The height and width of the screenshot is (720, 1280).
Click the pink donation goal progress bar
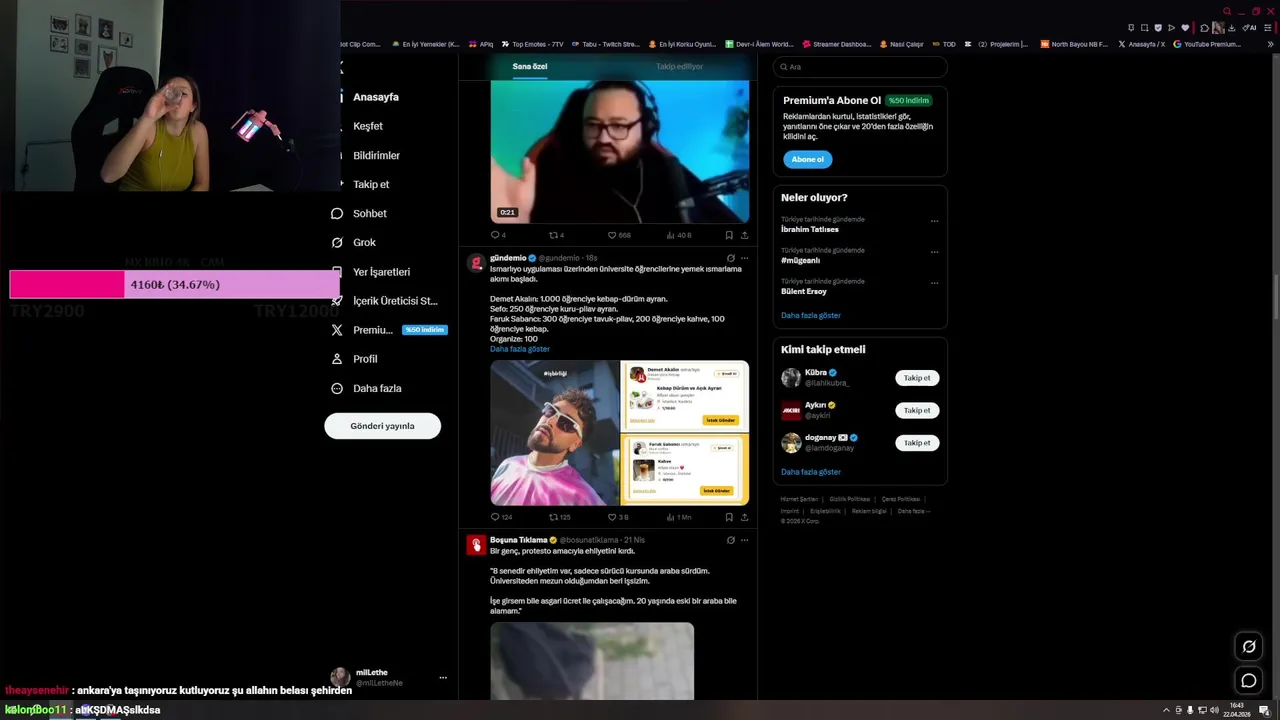(x=175, y=285)
